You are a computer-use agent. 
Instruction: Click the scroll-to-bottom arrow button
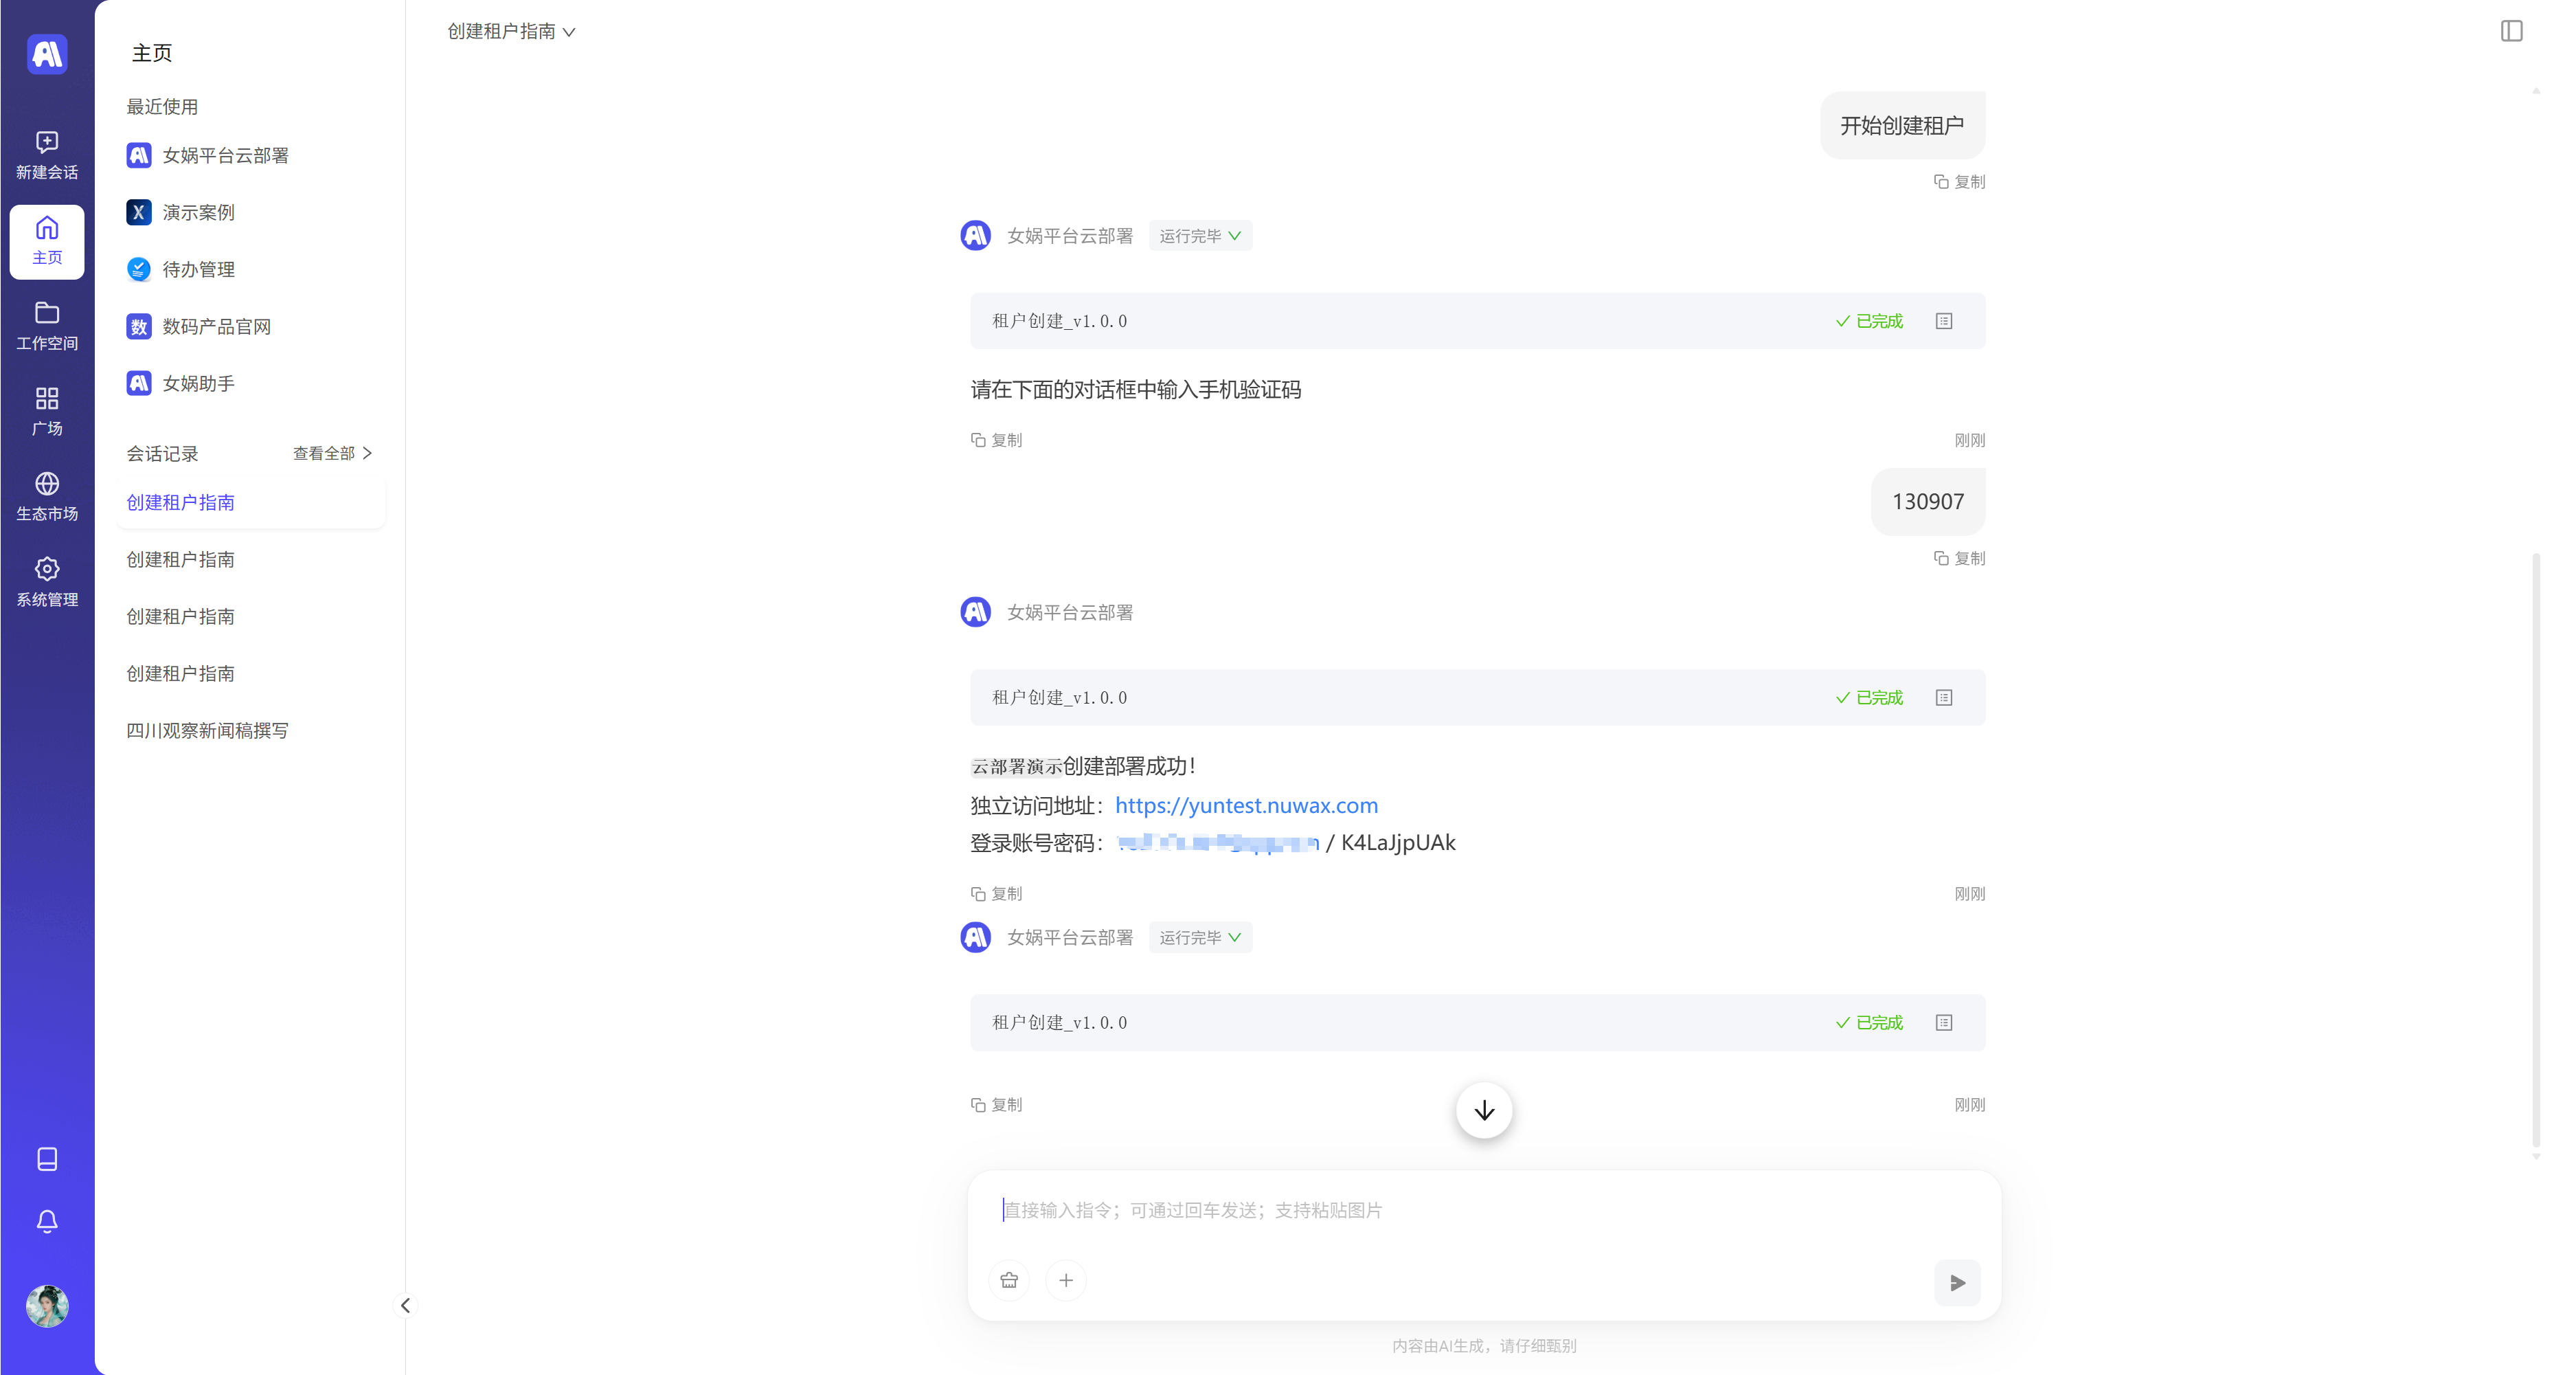pyautogui.click(x=1483, y=1110)
